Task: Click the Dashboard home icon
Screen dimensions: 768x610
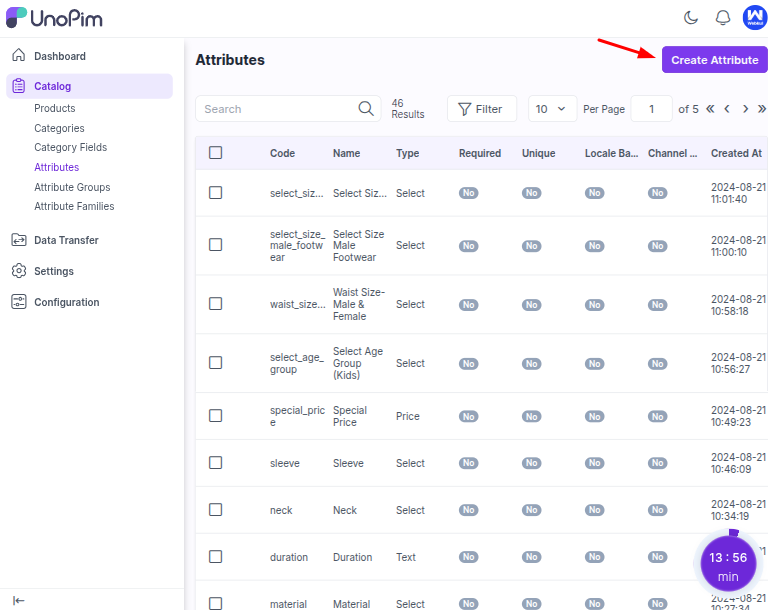Action: (19, 55)
